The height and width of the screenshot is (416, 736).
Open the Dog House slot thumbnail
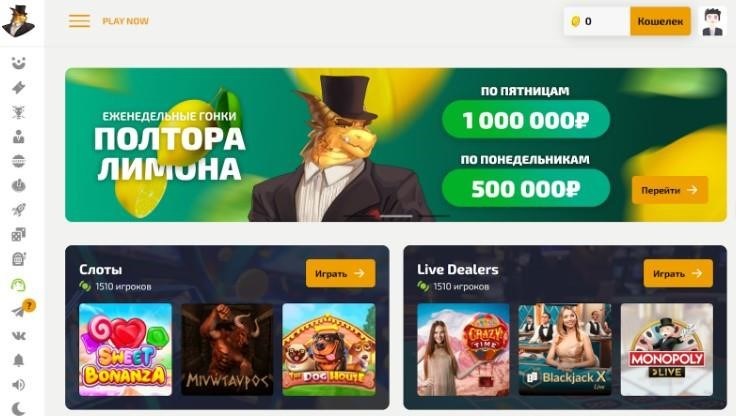(329, 350)
